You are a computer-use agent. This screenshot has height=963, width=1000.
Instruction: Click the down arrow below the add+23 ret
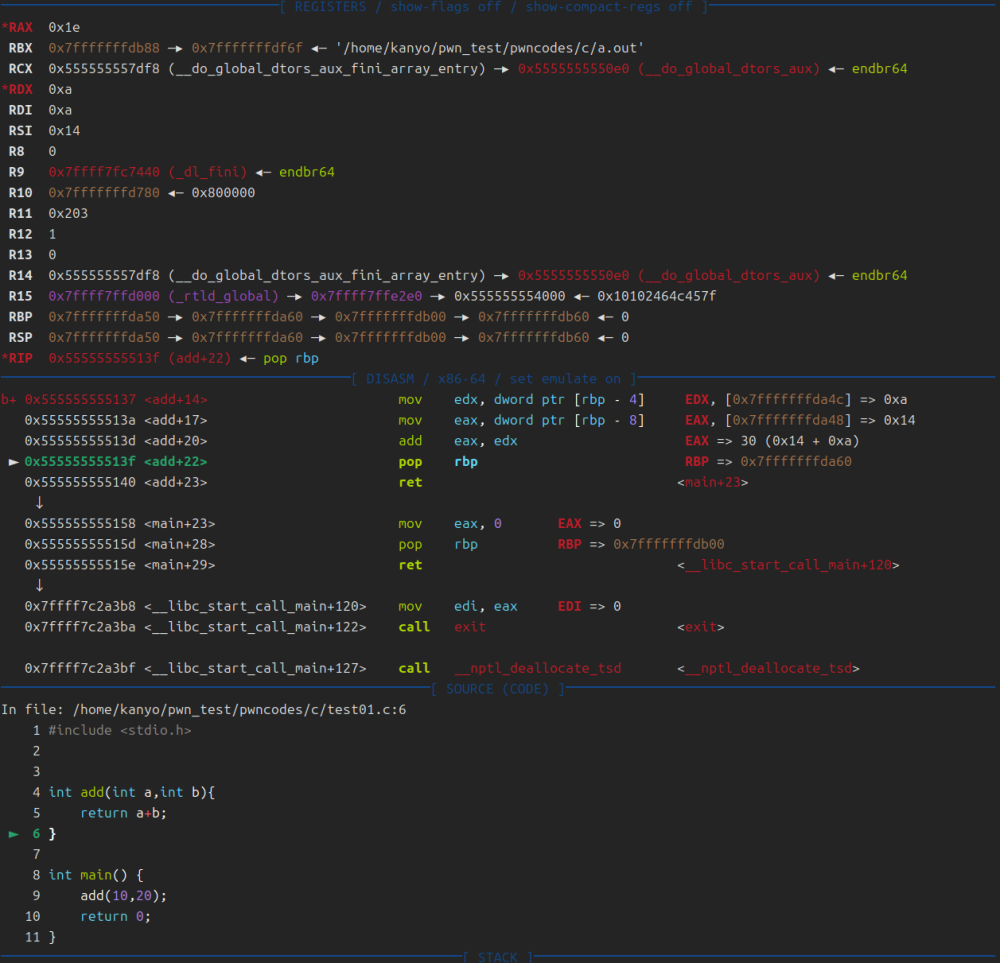point(39,503)
